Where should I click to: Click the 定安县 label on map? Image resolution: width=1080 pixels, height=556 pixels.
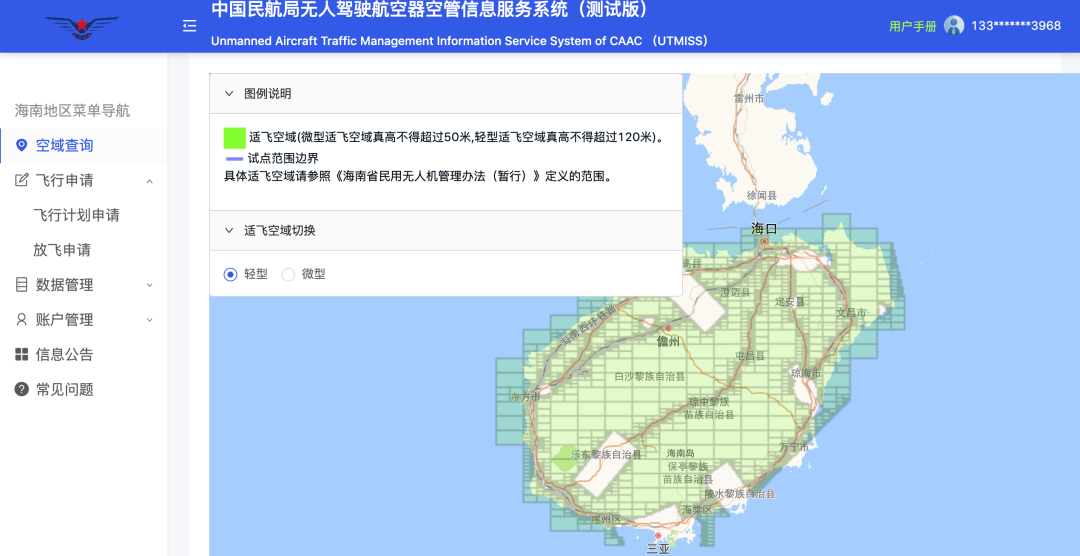coord(789,302)
